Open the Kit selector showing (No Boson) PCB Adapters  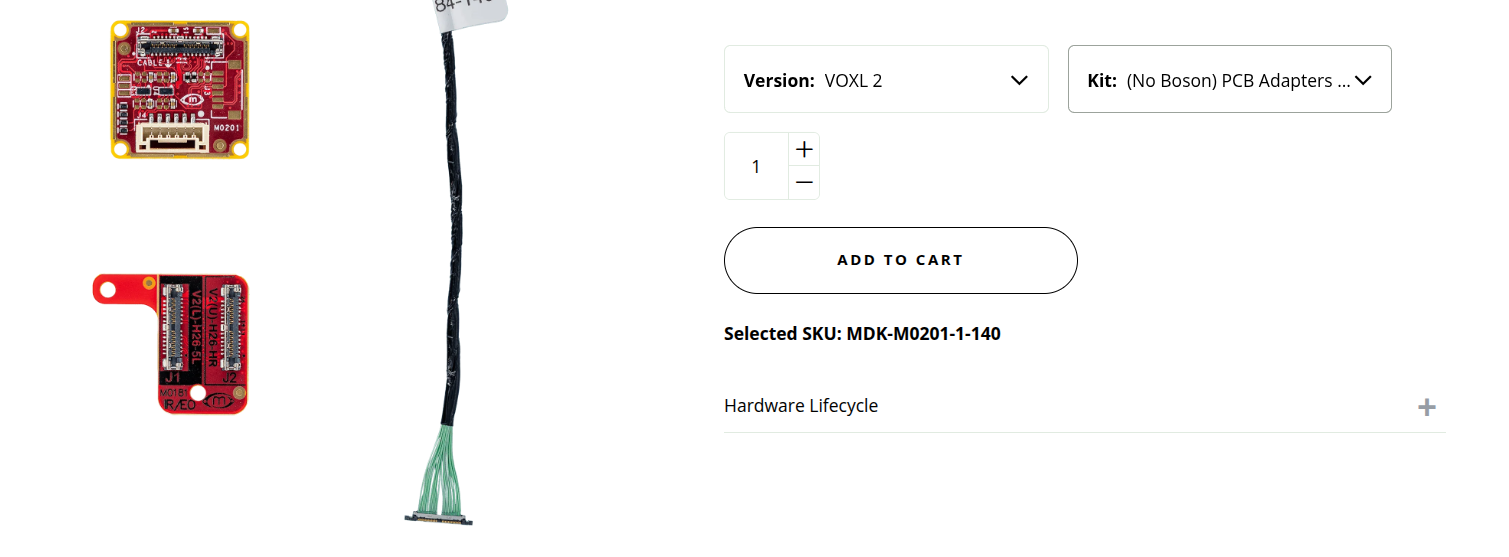click(1228, 80)
